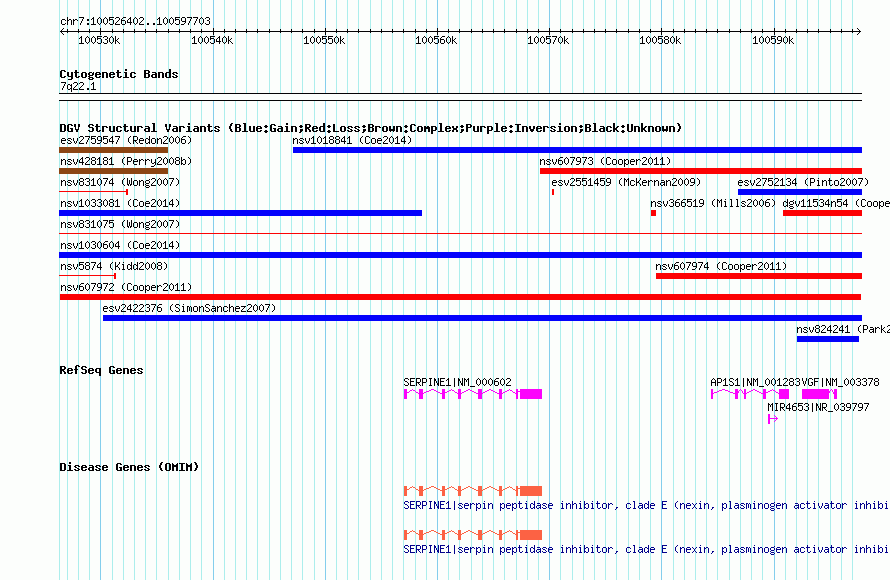
Task: Open nsv607974 (Cooper2011) label
Action: [x=721, y=266]
